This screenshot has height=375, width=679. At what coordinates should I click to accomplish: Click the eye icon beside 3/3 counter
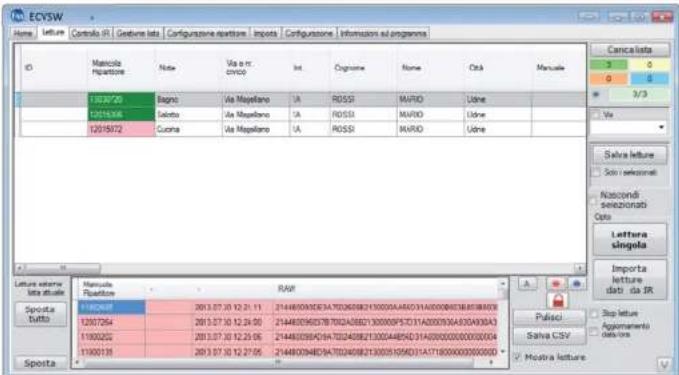597,94
